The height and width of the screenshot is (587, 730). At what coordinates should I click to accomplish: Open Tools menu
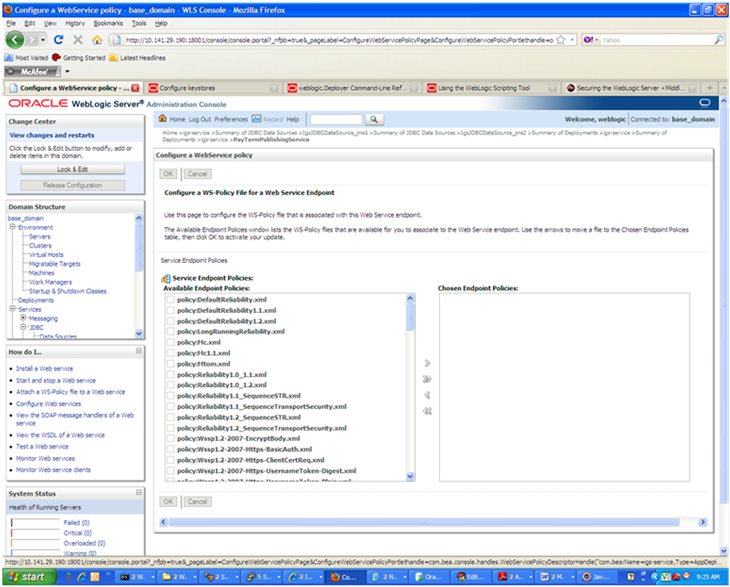click(x=139, y=23)
